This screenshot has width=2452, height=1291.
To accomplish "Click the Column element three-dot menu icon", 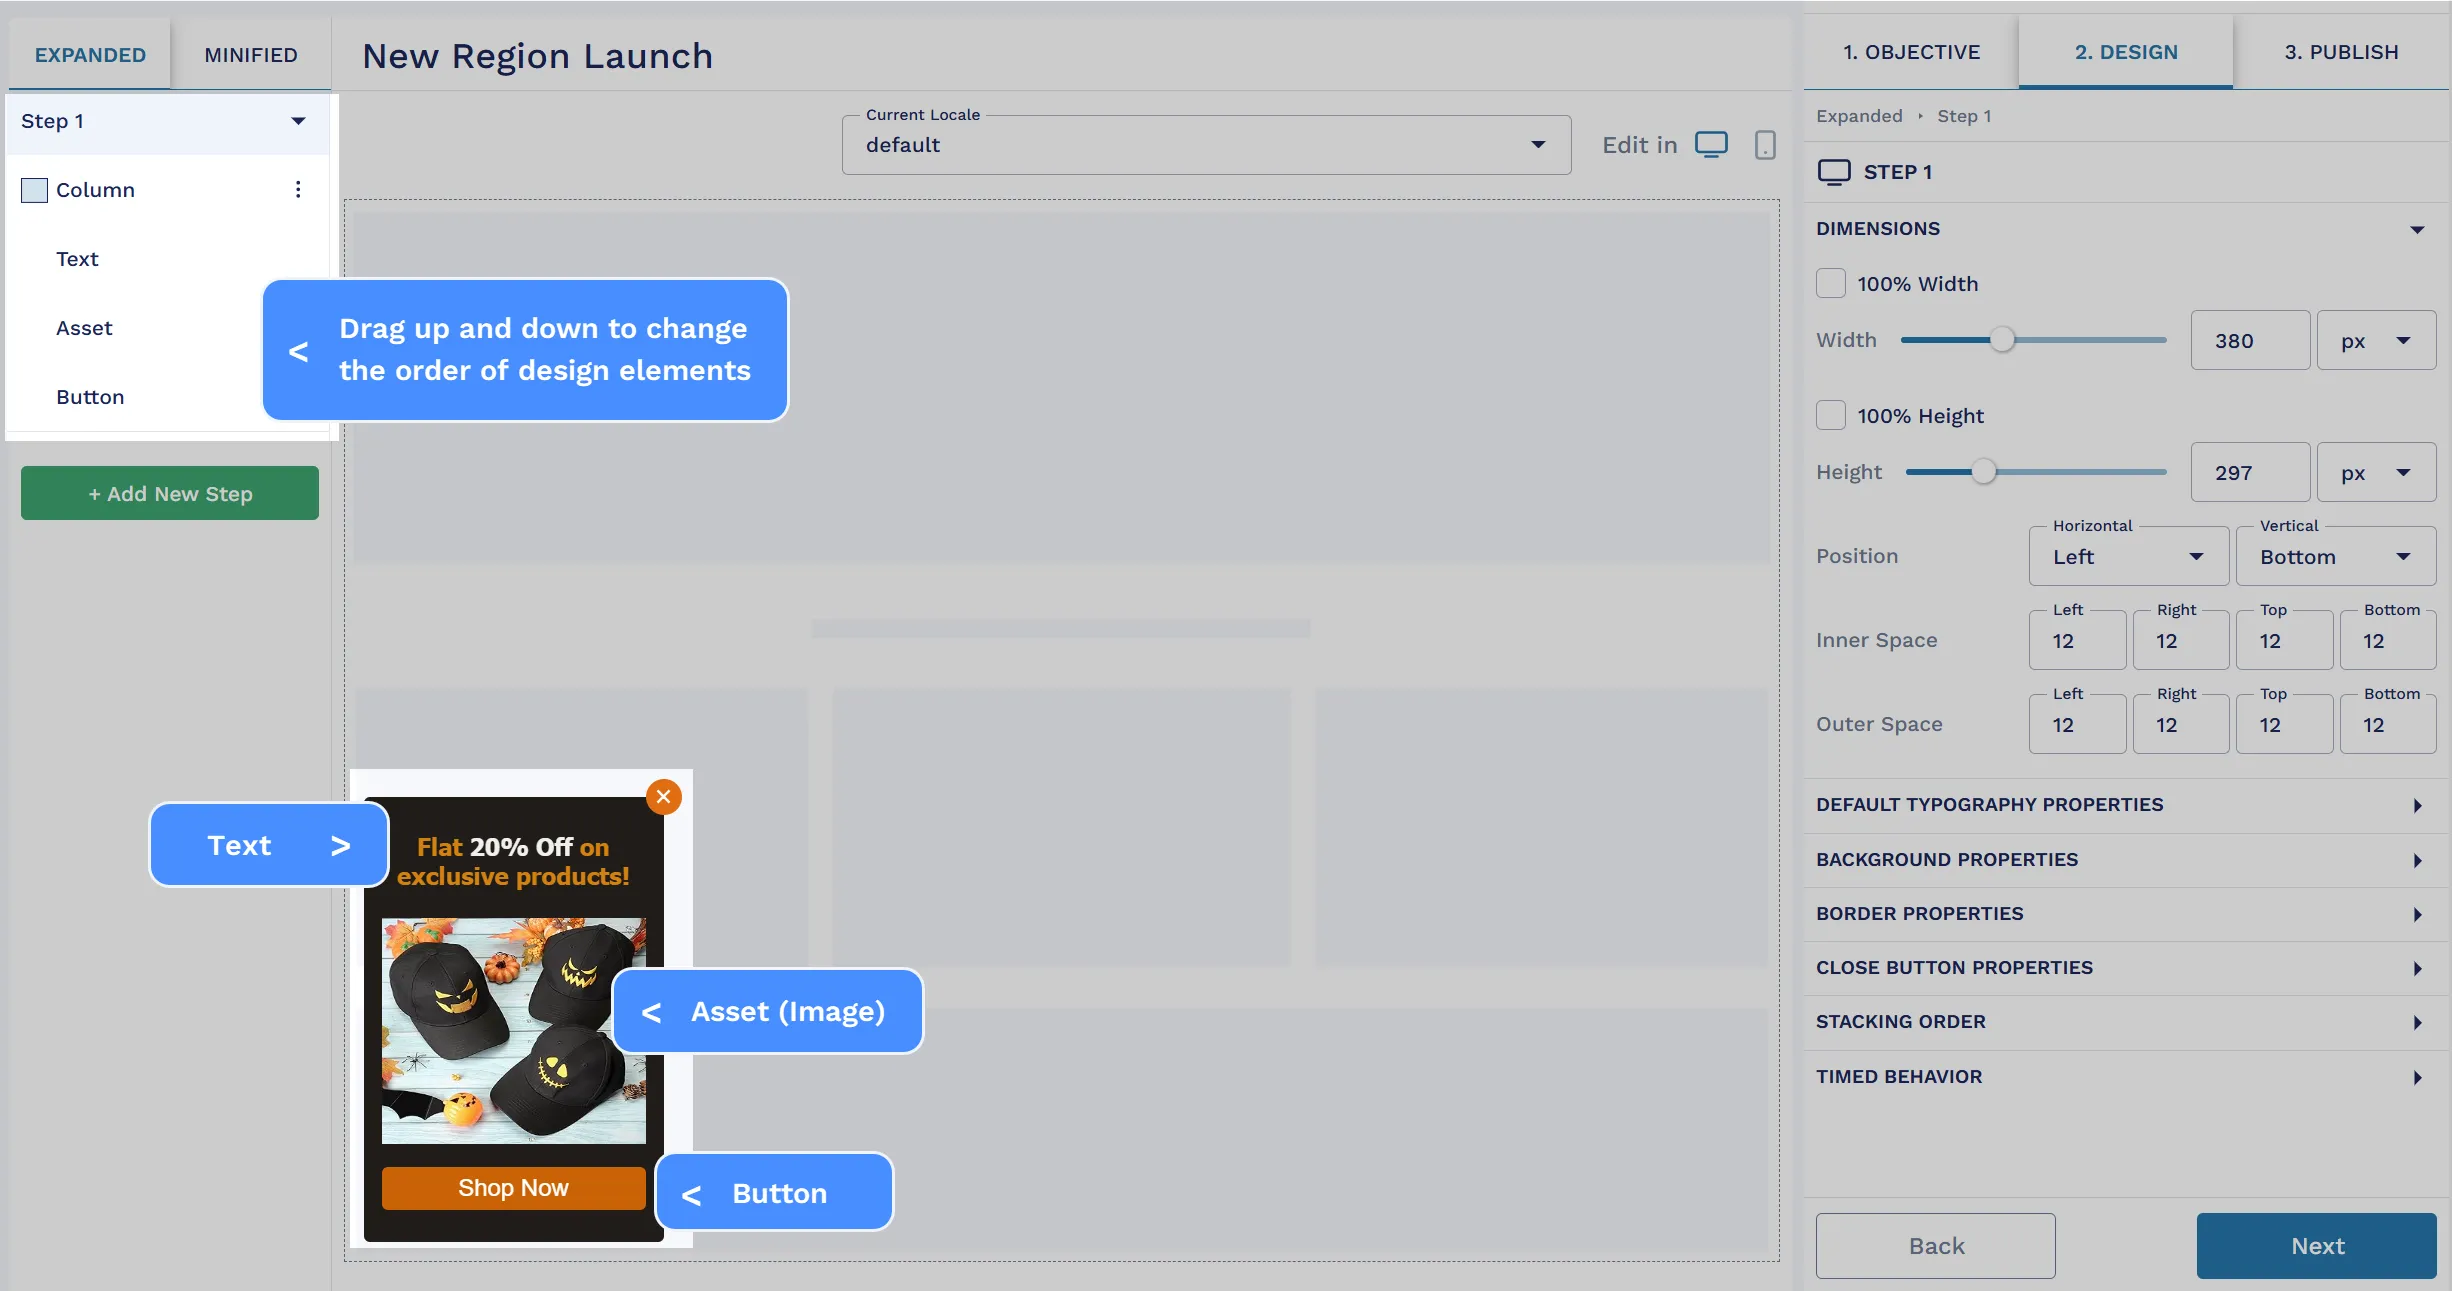I will point(297,190).
